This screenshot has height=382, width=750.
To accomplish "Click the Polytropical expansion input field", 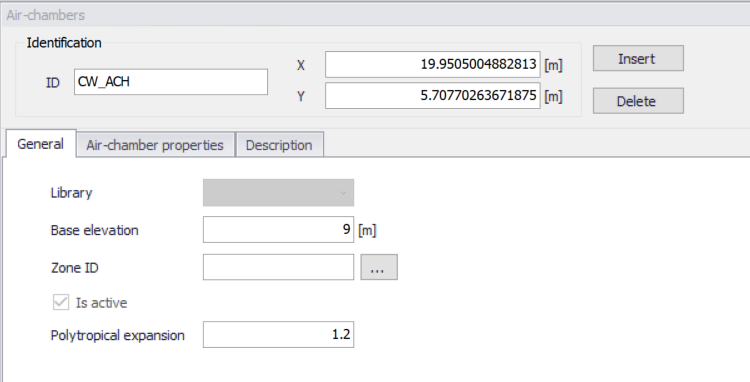I will coord(278,334).
